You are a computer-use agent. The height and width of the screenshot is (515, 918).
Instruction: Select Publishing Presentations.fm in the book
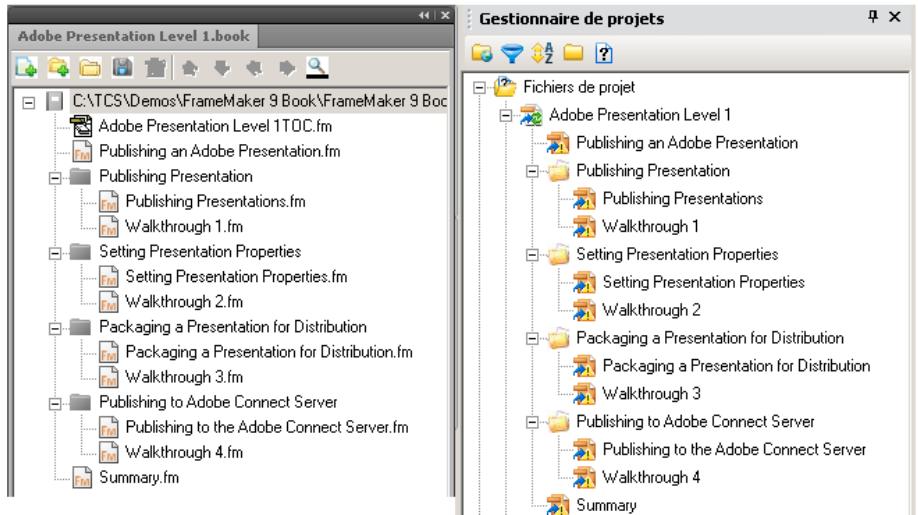pos(215,201)
